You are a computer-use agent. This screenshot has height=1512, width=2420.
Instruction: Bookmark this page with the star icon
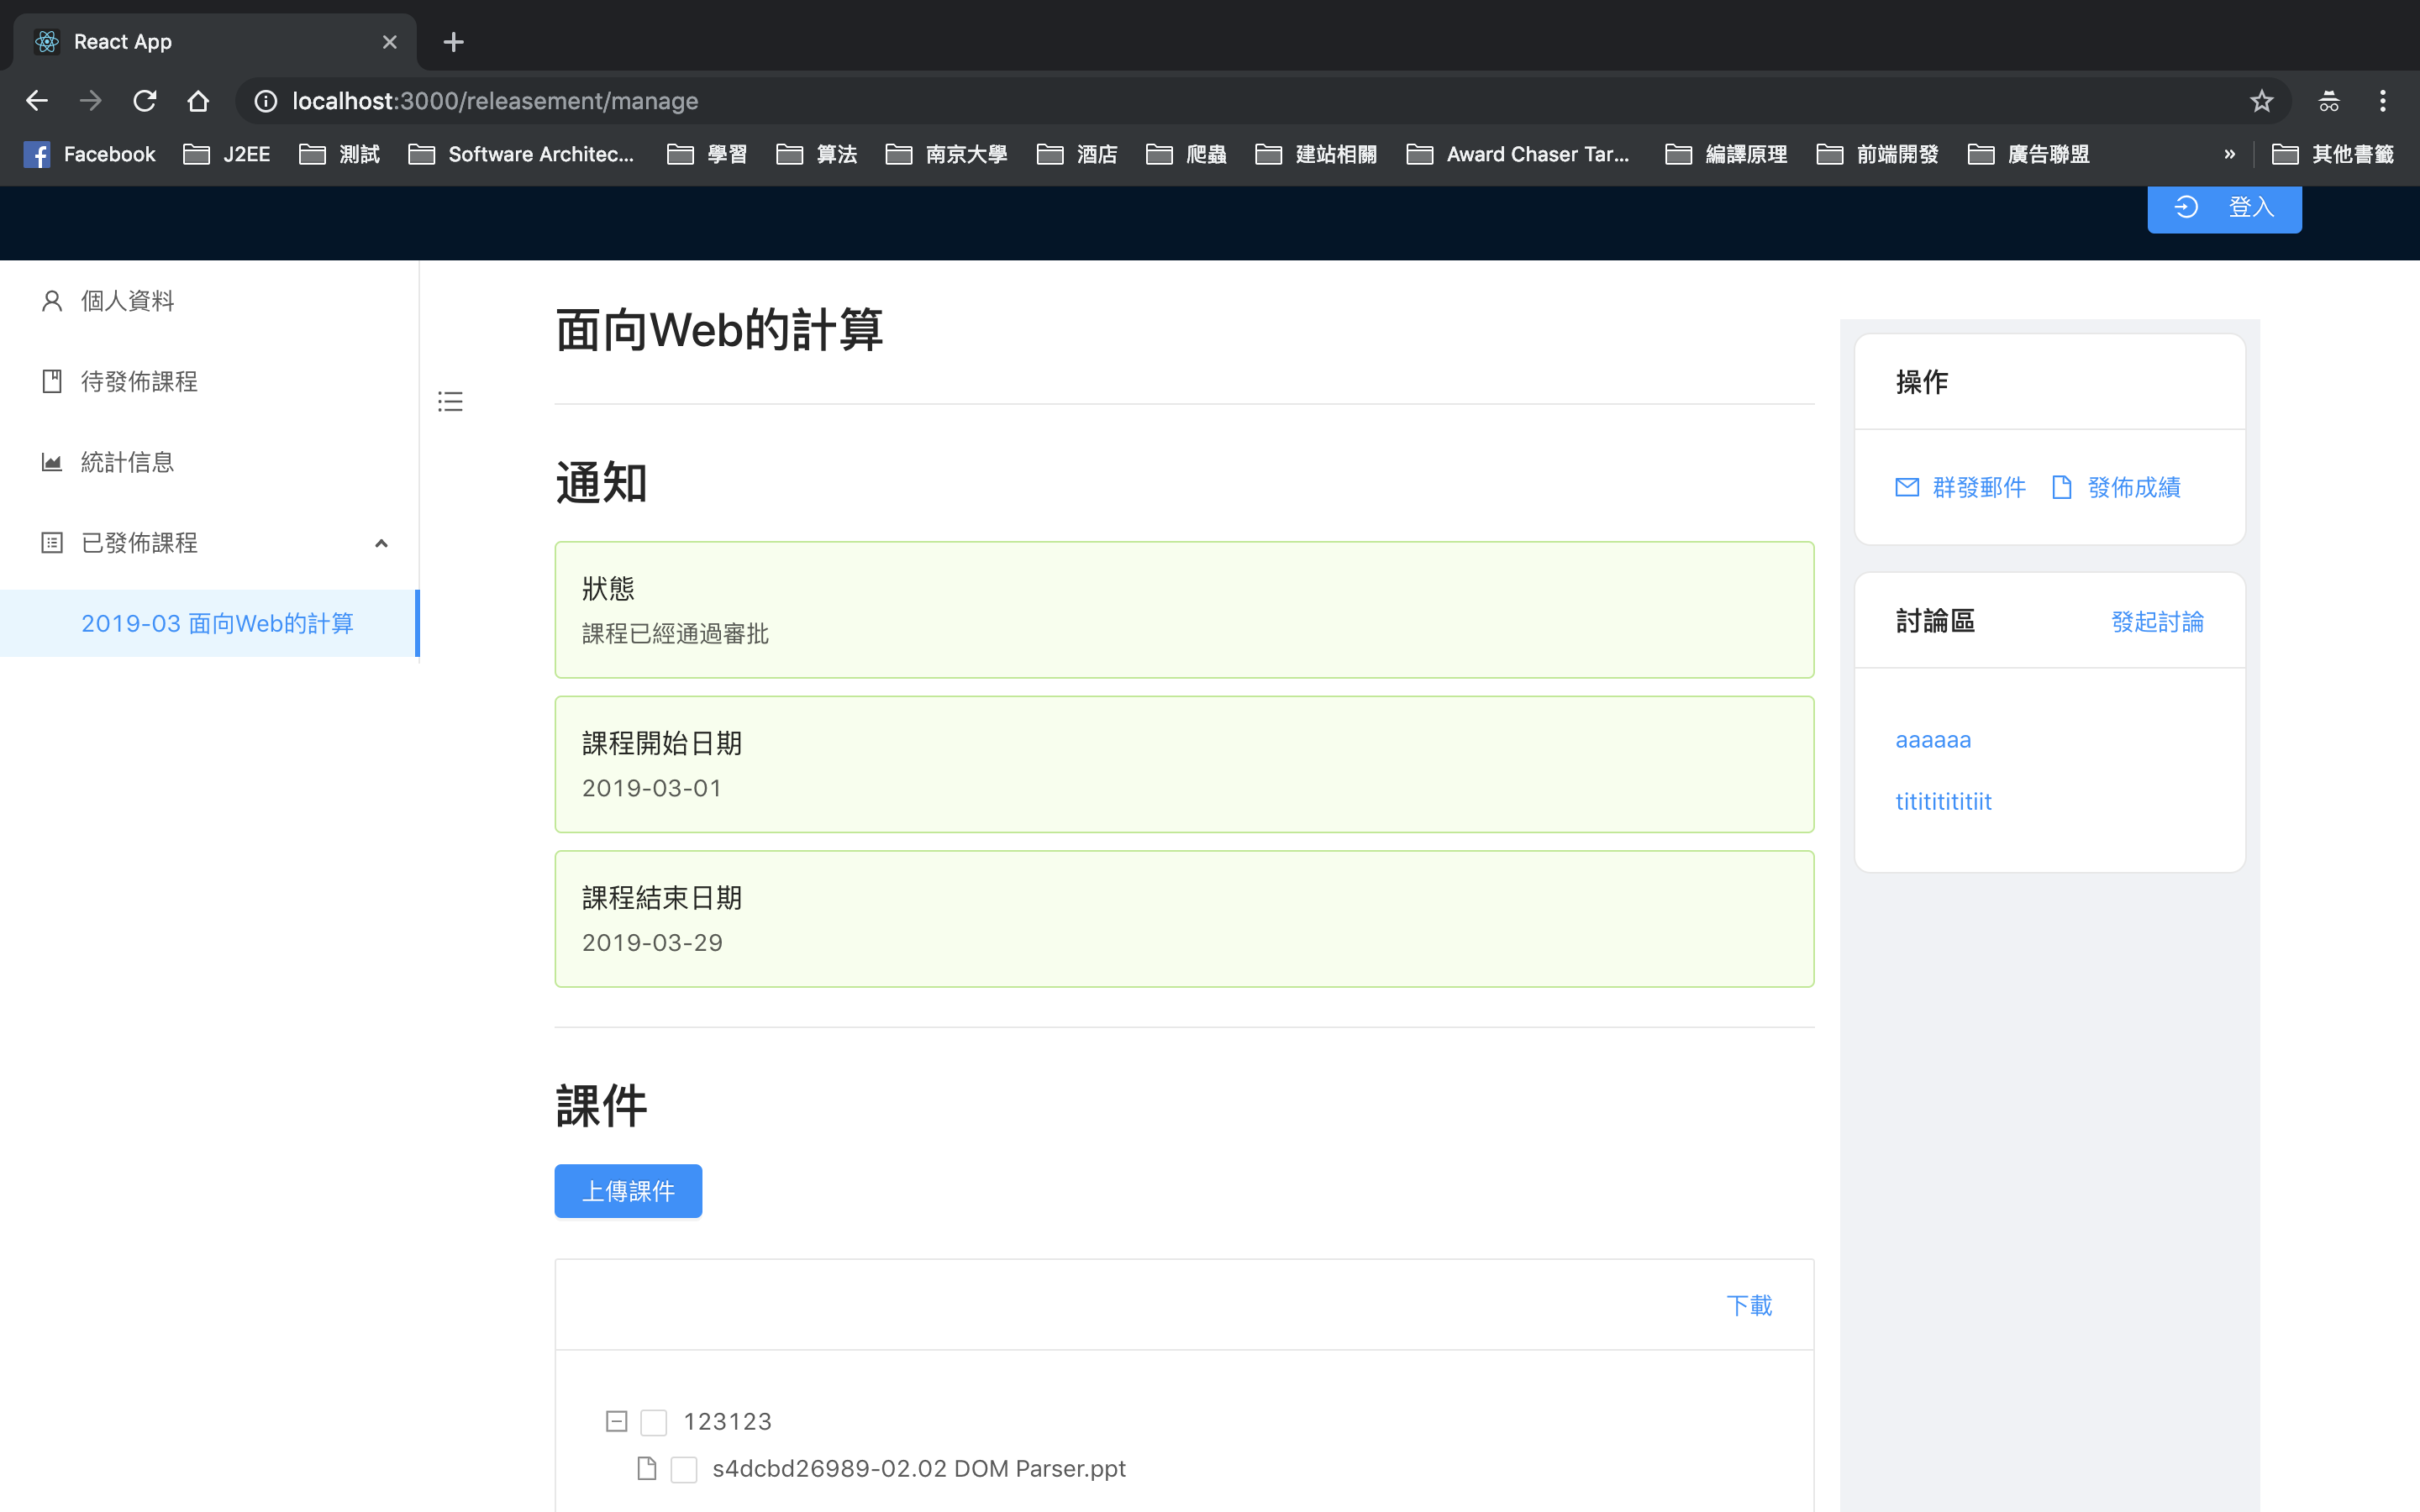(2261, 101)
